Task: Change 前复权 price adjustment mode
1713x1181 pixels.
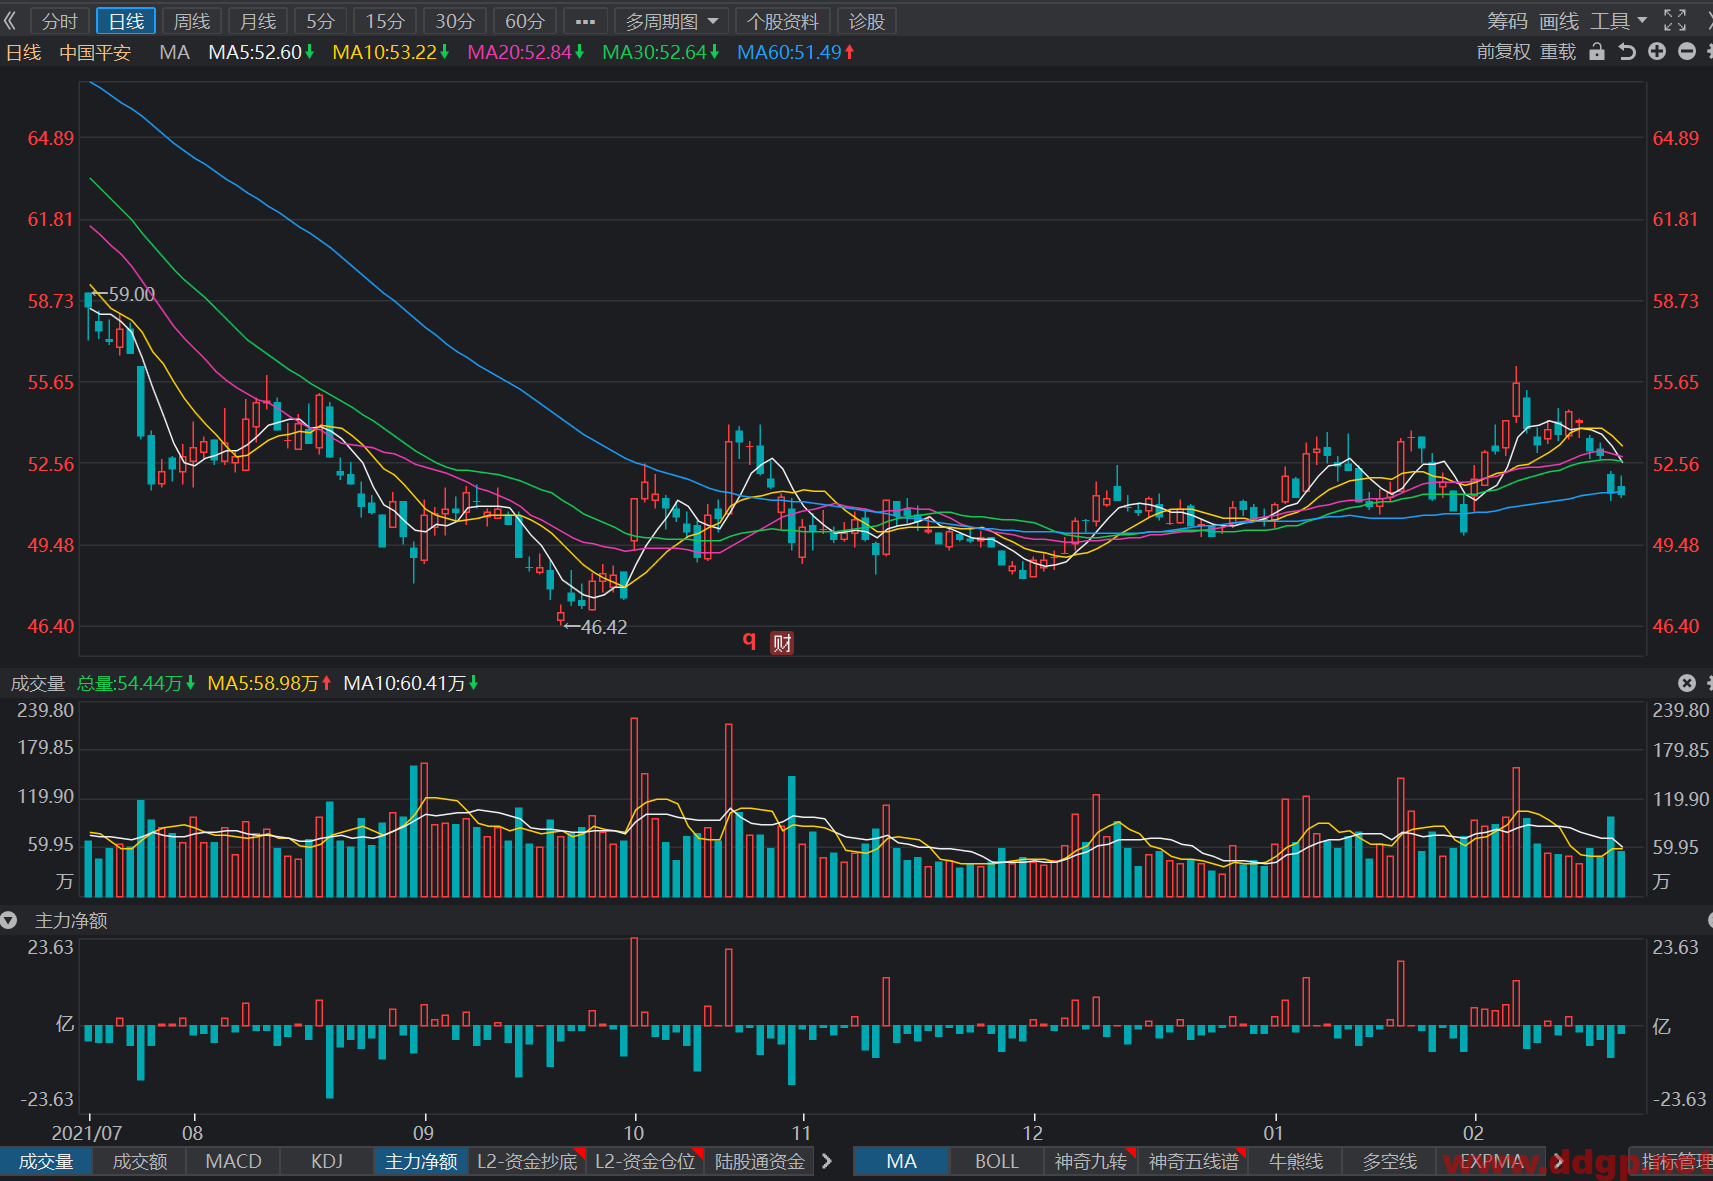Action: (x=1503, y=52)
